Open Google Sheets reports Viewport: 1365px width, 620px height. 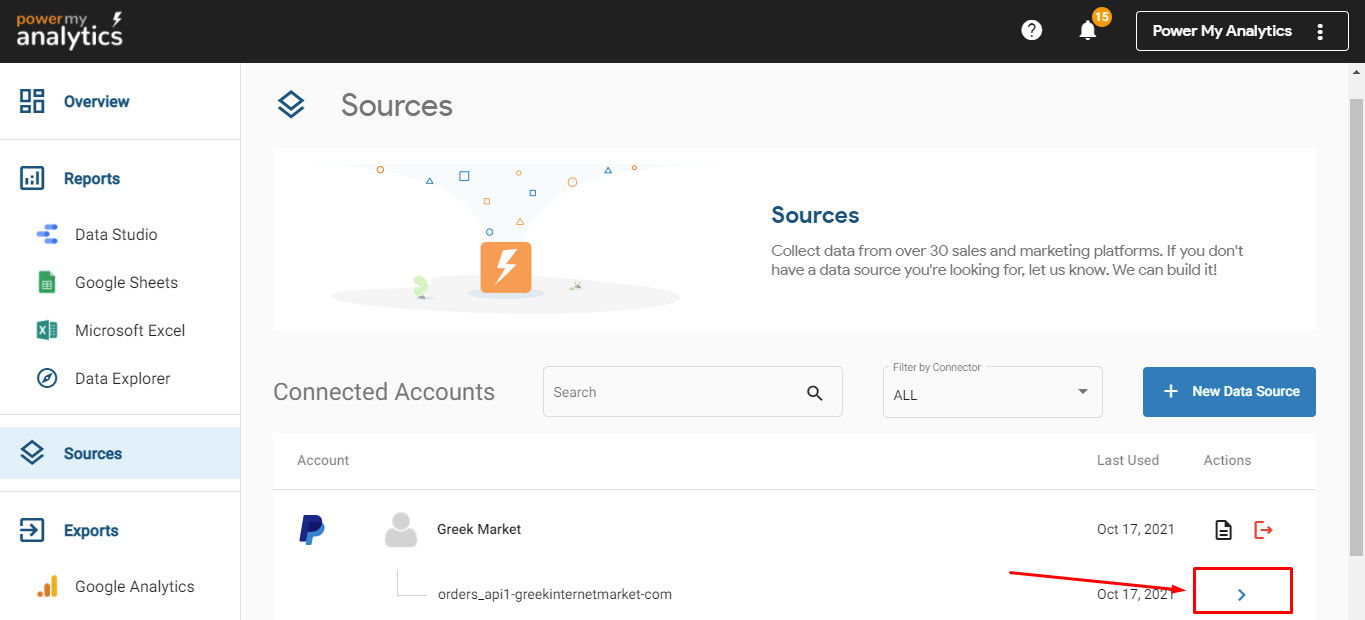pyautogui.click(x=126, y=283)
